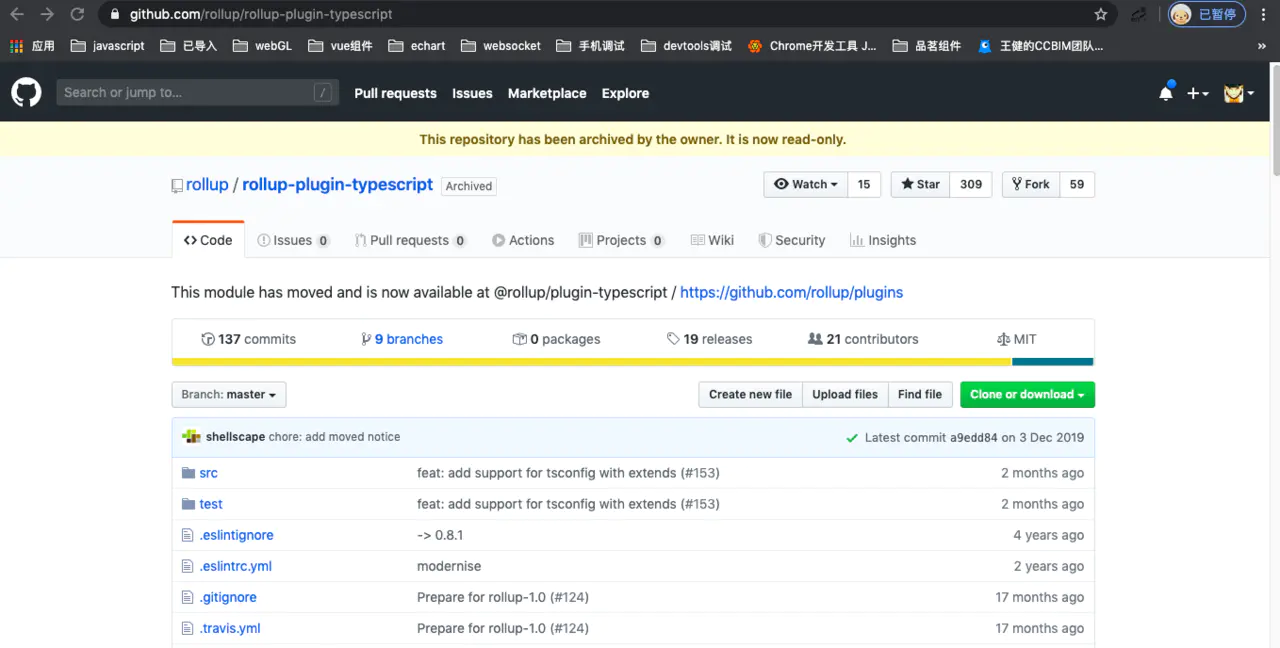Image resolution: width=1280 pixels, height=648 pixels.
Task: Open the https://github.com/rollup/plugins link
Action: coord(791,292)
